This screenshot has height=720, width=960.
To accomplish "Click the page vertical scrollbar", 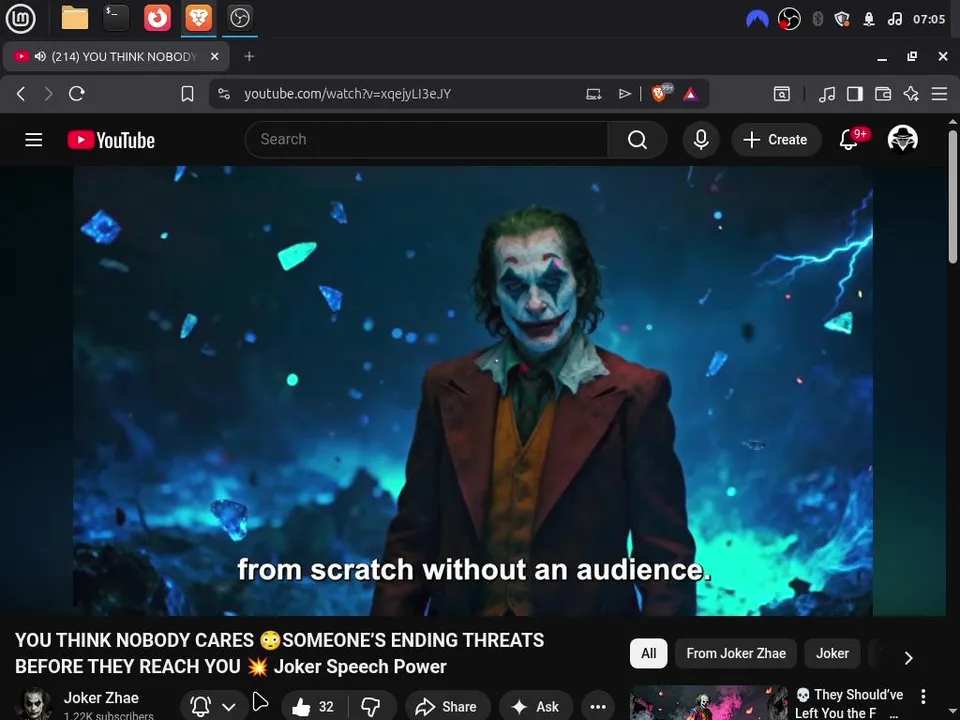I will point(953,198).
